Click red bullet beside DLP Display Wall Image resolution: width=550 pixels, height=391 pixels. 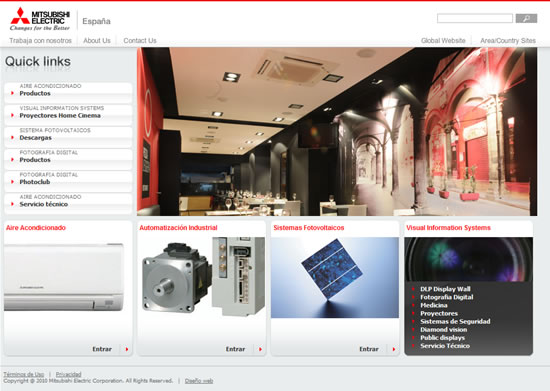[x=413, y=289]
